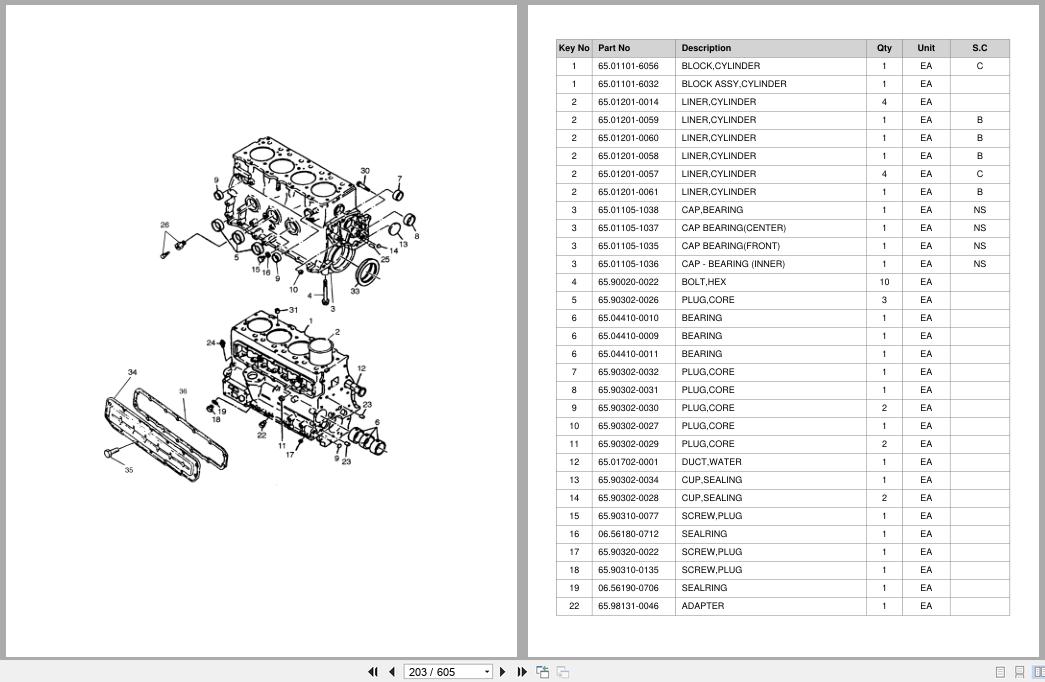Screen dimensions: 1045x682
Task: Click callout 26 on the left of diagram
Action: coord(165,225)
